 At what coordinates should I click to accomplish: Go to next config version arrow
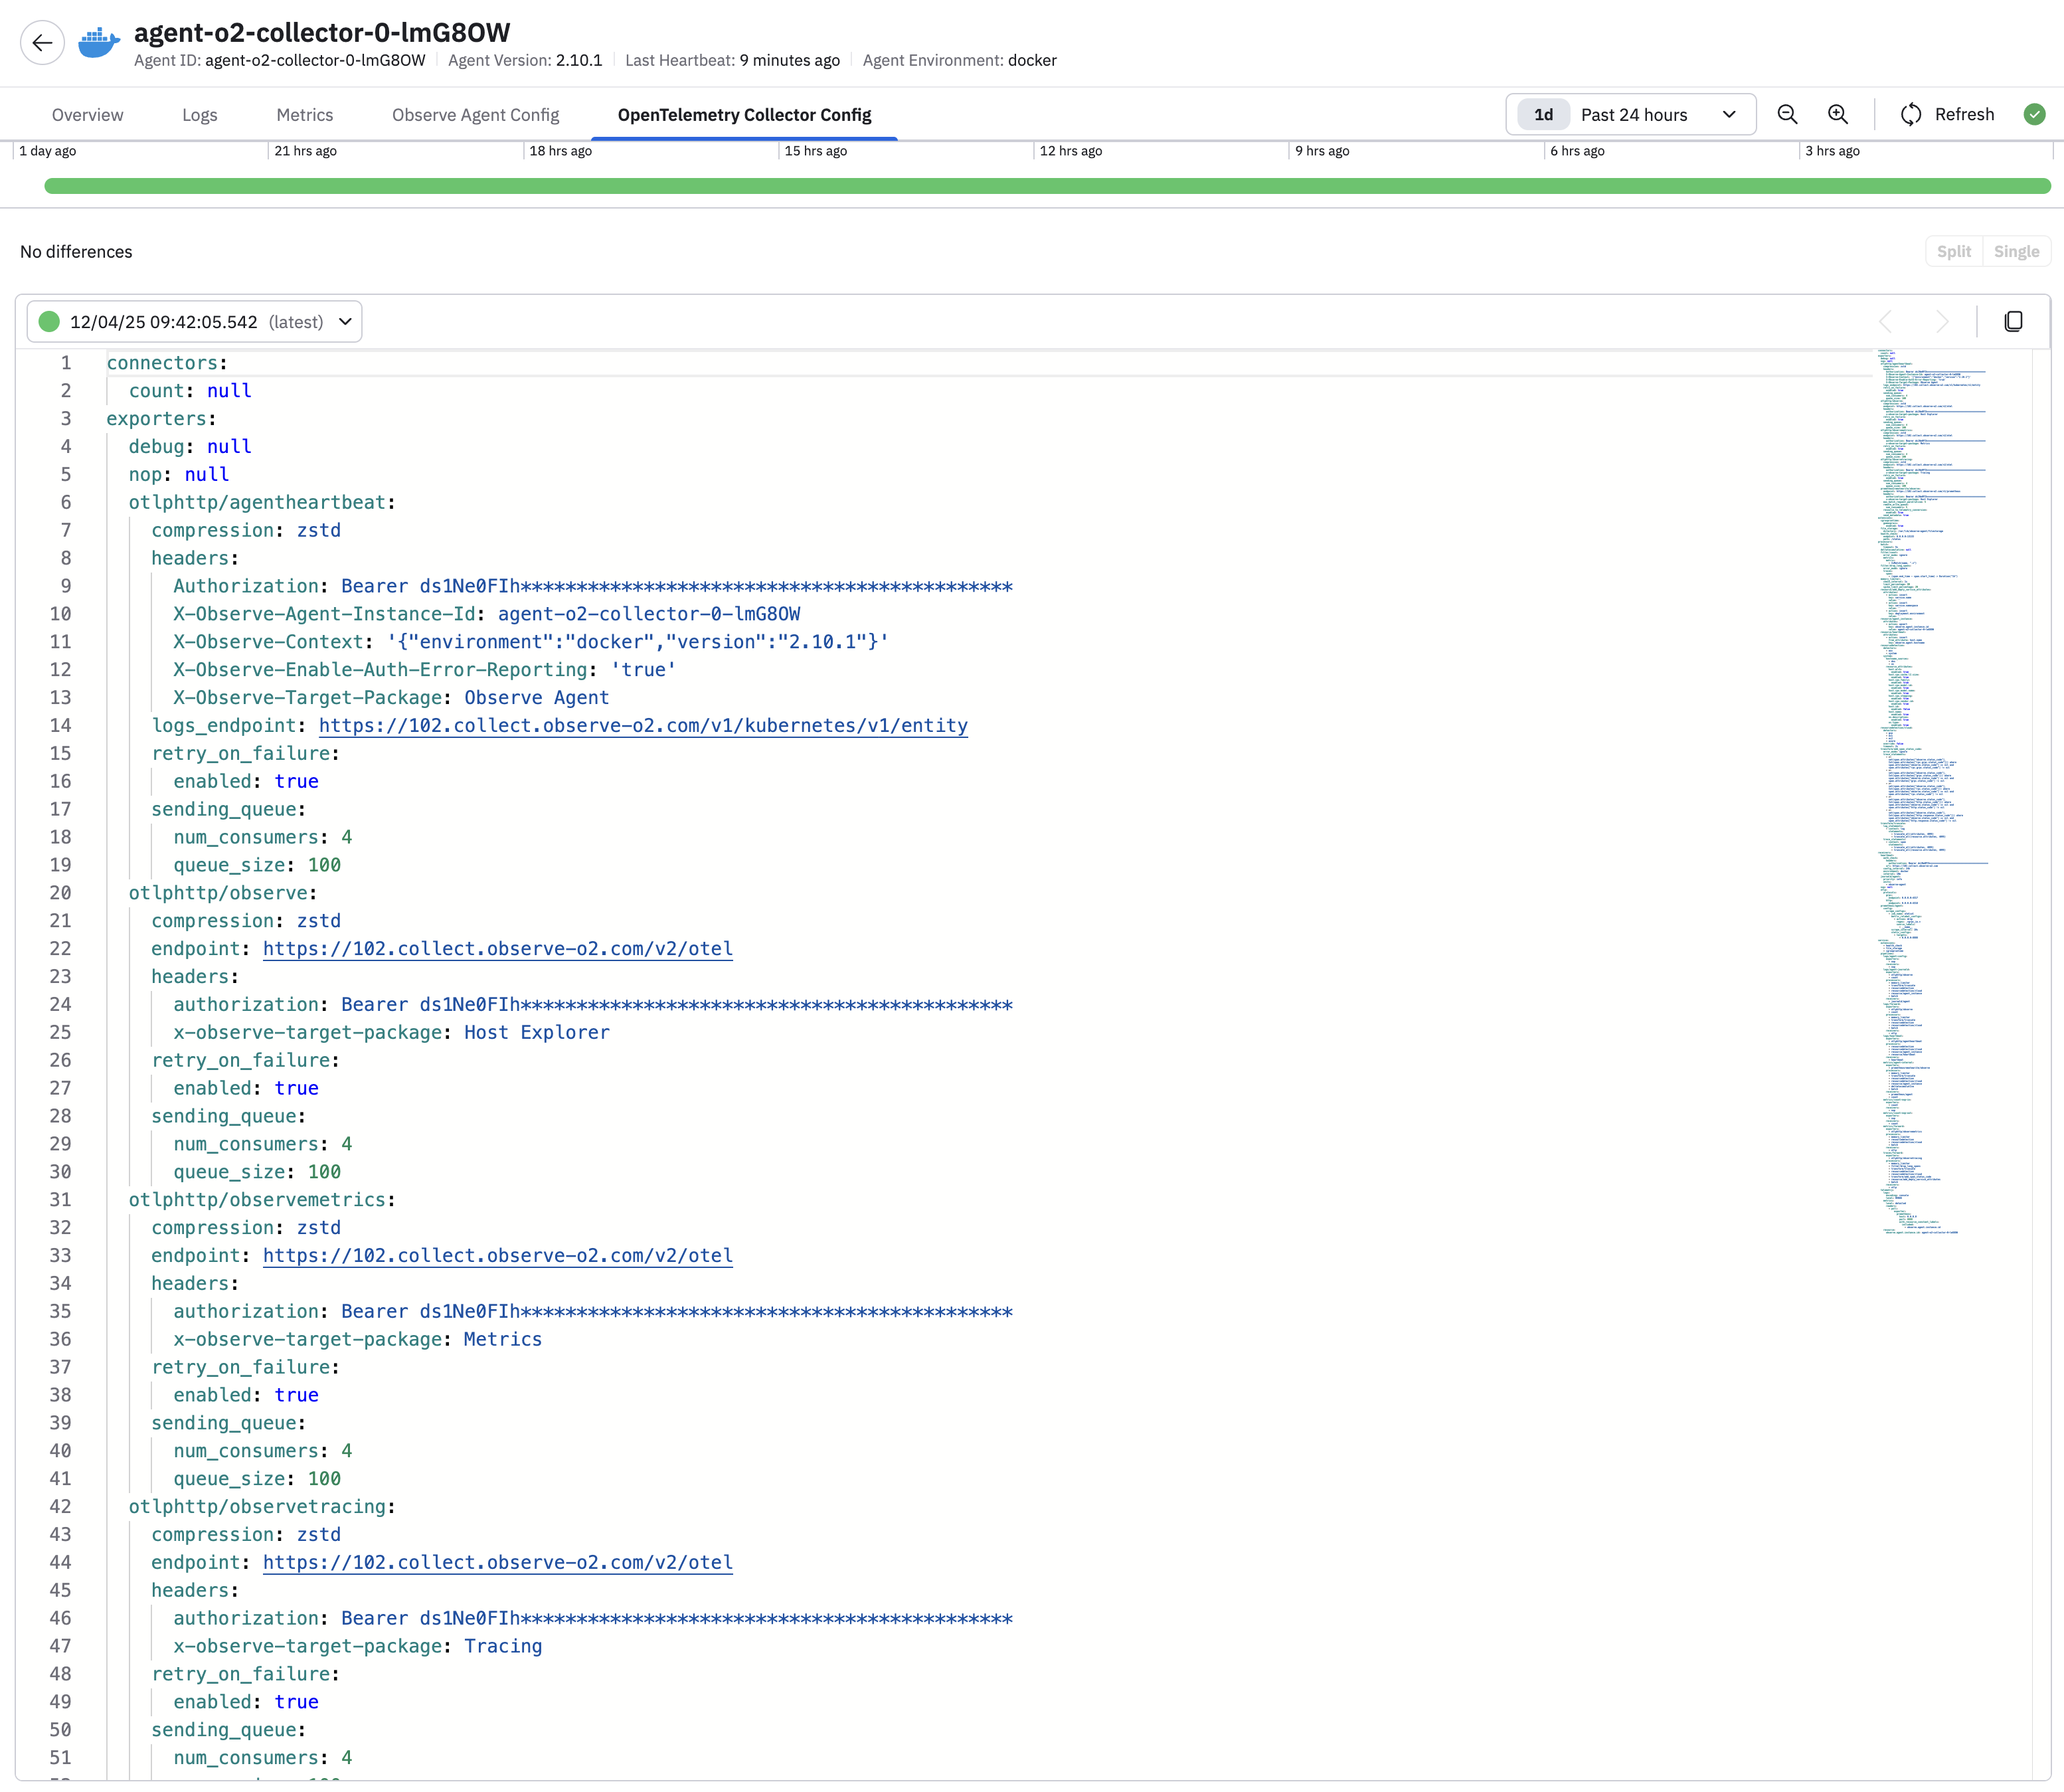pyautogui.click(x=1942, y=321)
